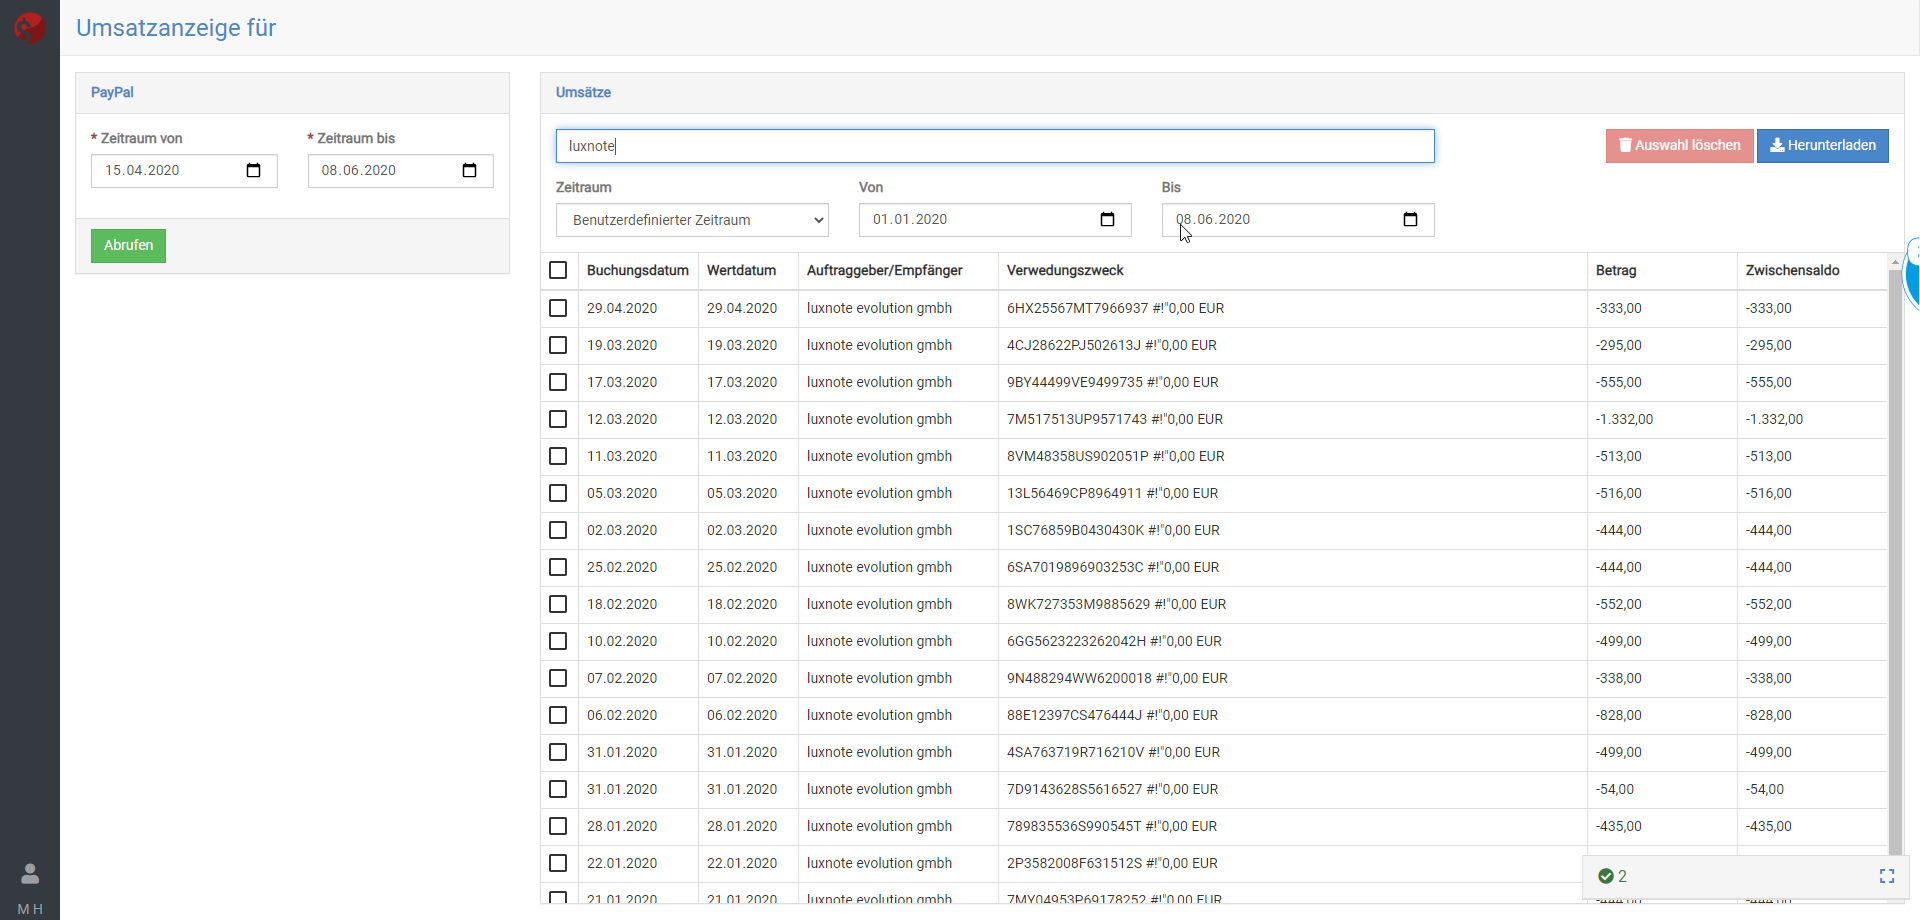Click the Bis date field in Umsätze
The image size is (1920, 920).
[1298, 220]
